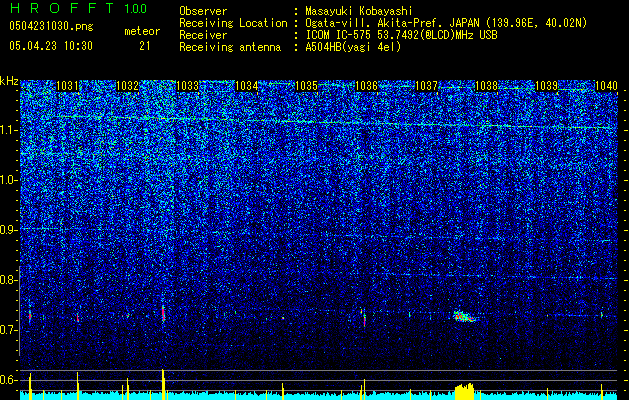
Task: Select the ICOM IC-575 53.7492 MHz USB text
Action: 401,35
